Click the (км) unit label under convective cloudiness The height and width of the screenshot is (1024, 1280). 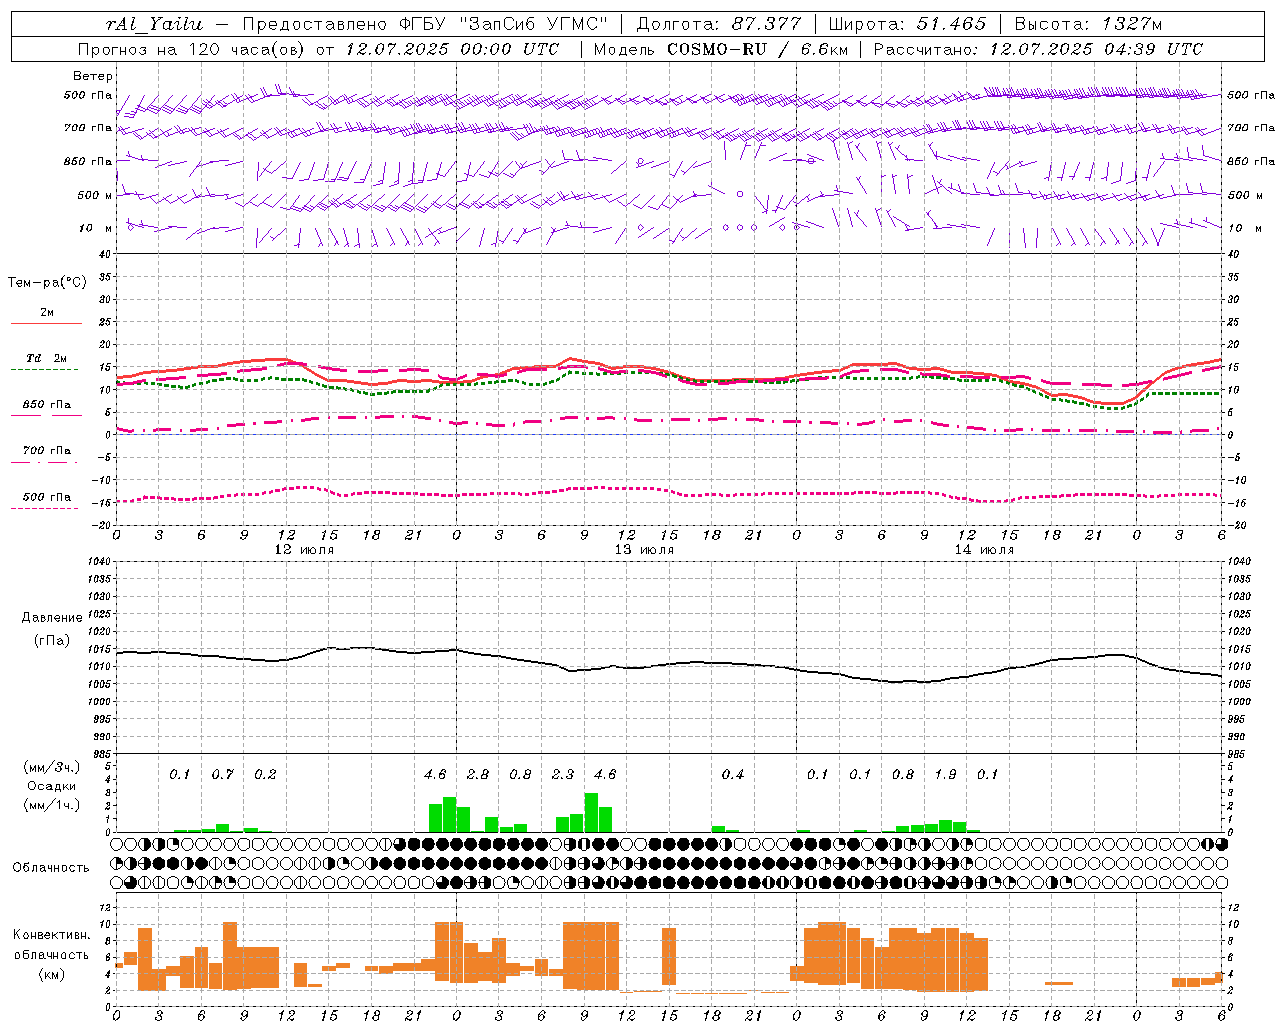click(x=52, y=974)
